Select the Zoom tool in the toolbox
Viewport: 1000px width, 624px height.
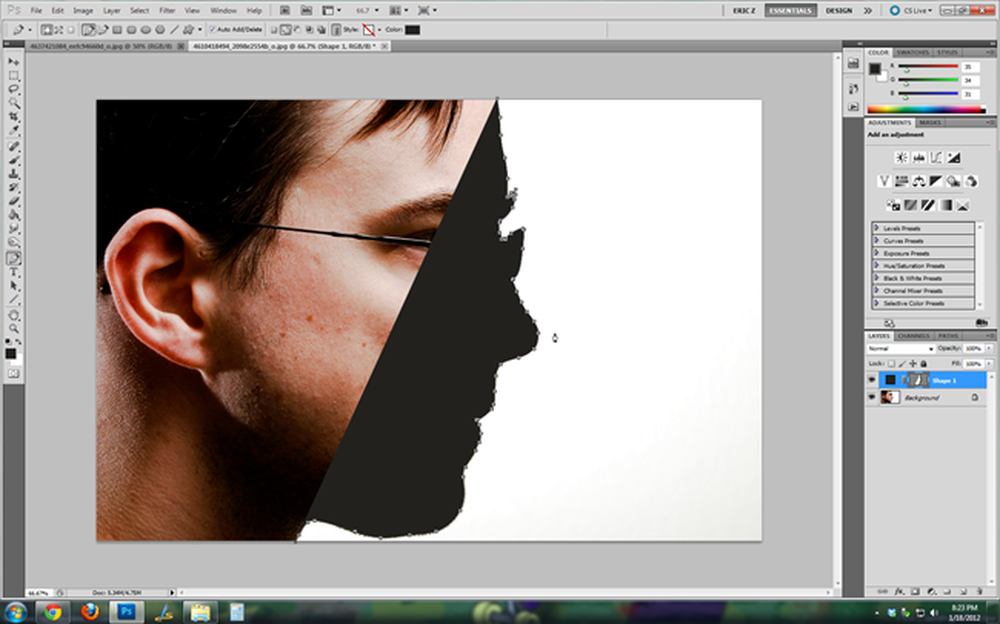click(13, 329)
